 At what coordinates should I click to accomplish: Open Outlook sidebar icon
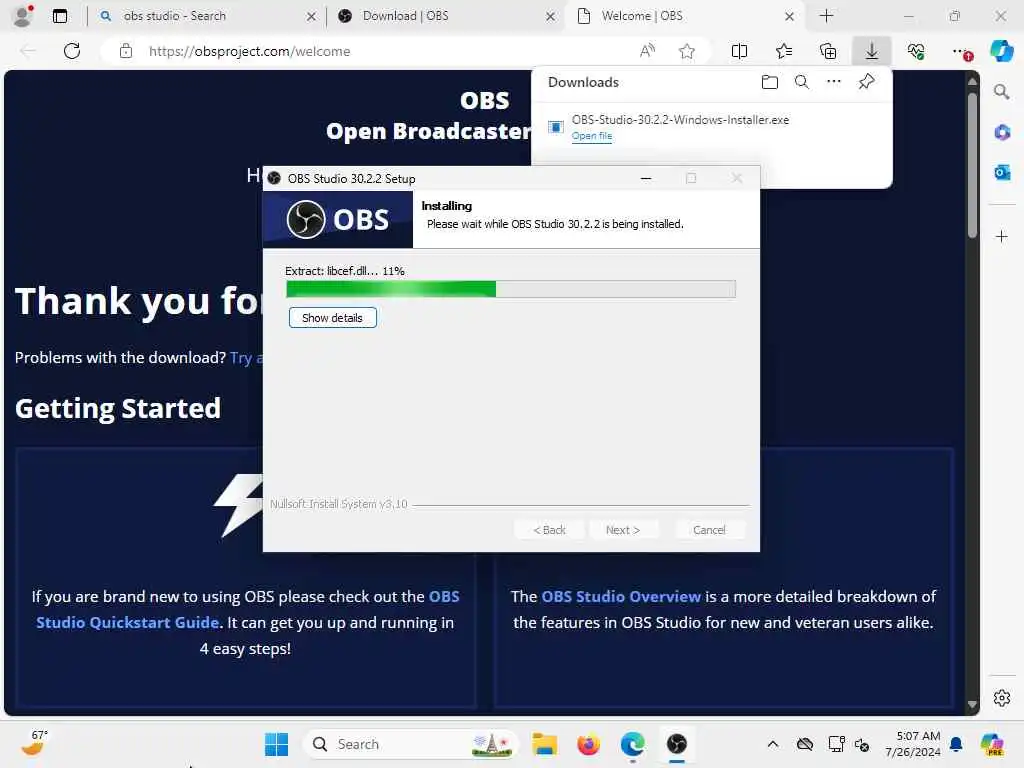[1002, 172]
